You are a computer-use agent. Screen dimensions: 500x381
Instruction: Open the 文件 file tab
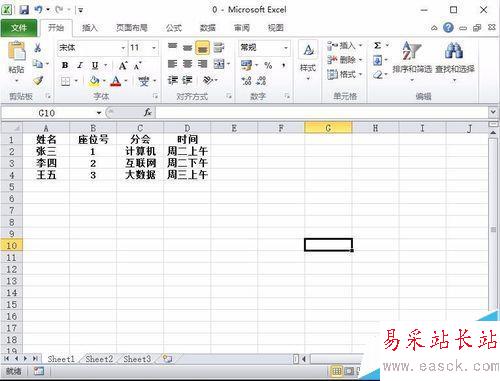click(x=19, y=28)
